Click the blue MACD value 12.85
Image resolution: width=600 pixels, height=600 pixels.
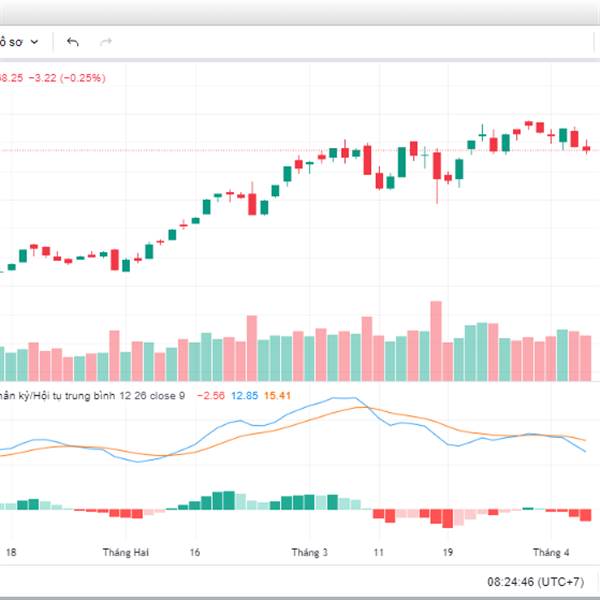click(x=245, y=396)
